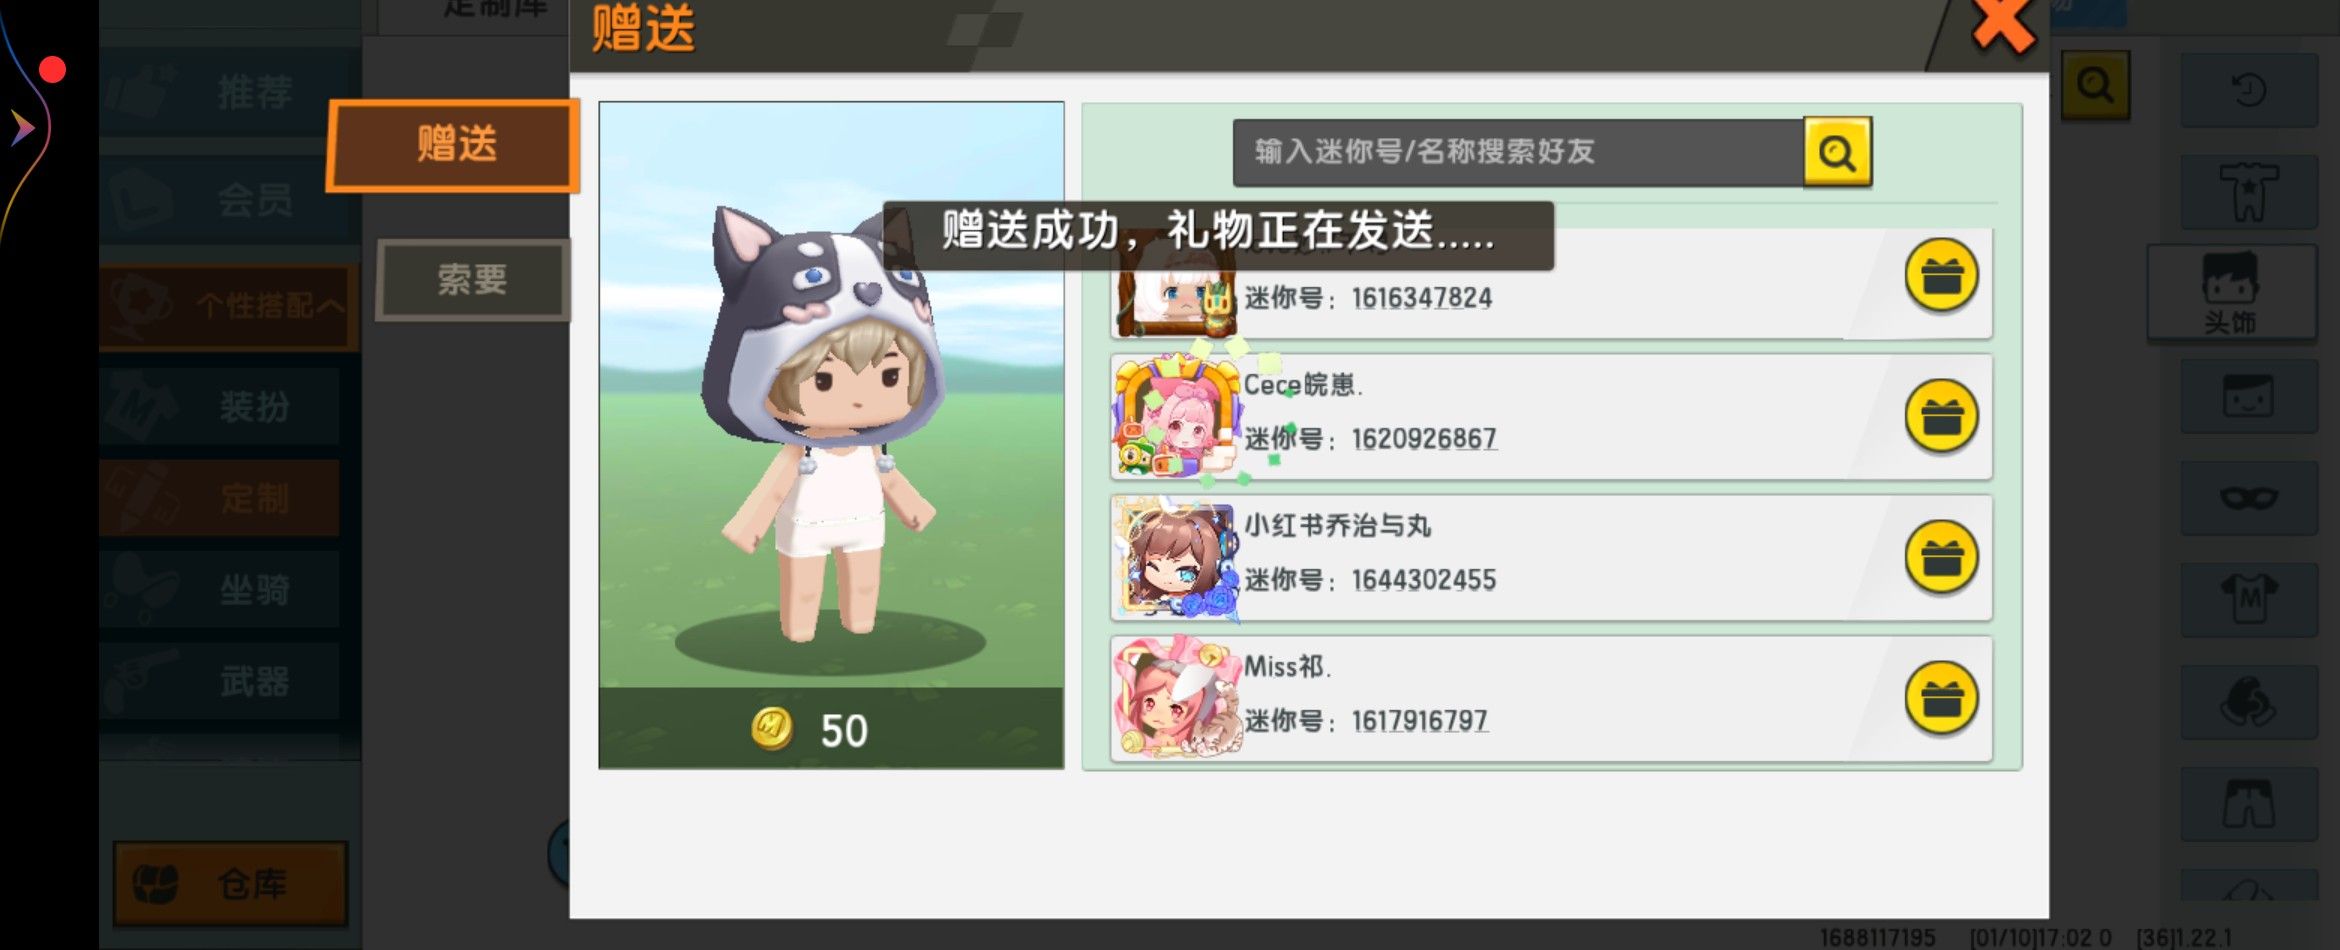Click the yellow friend search magnifier button

pyautogui.click(x=1837, y=152)
